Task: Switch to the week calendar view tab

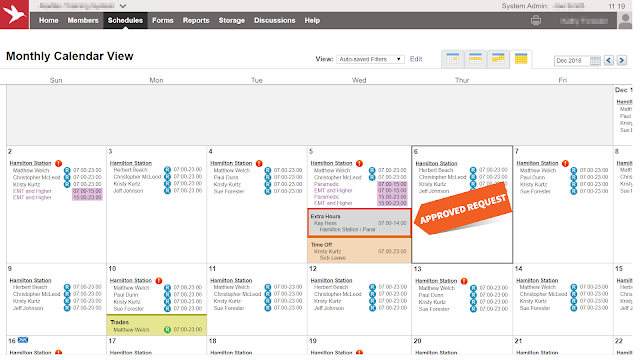Action: (476, 59)
